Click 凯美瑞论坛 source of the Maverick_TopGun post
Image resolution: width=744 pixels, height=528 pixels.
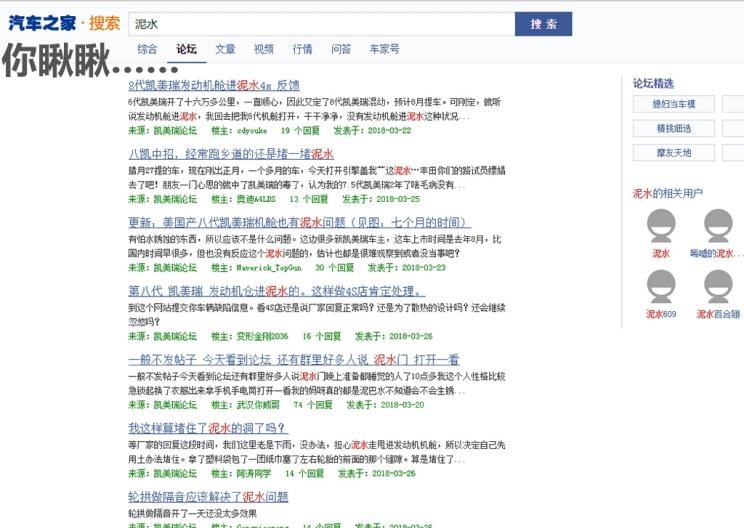(175, 268)
